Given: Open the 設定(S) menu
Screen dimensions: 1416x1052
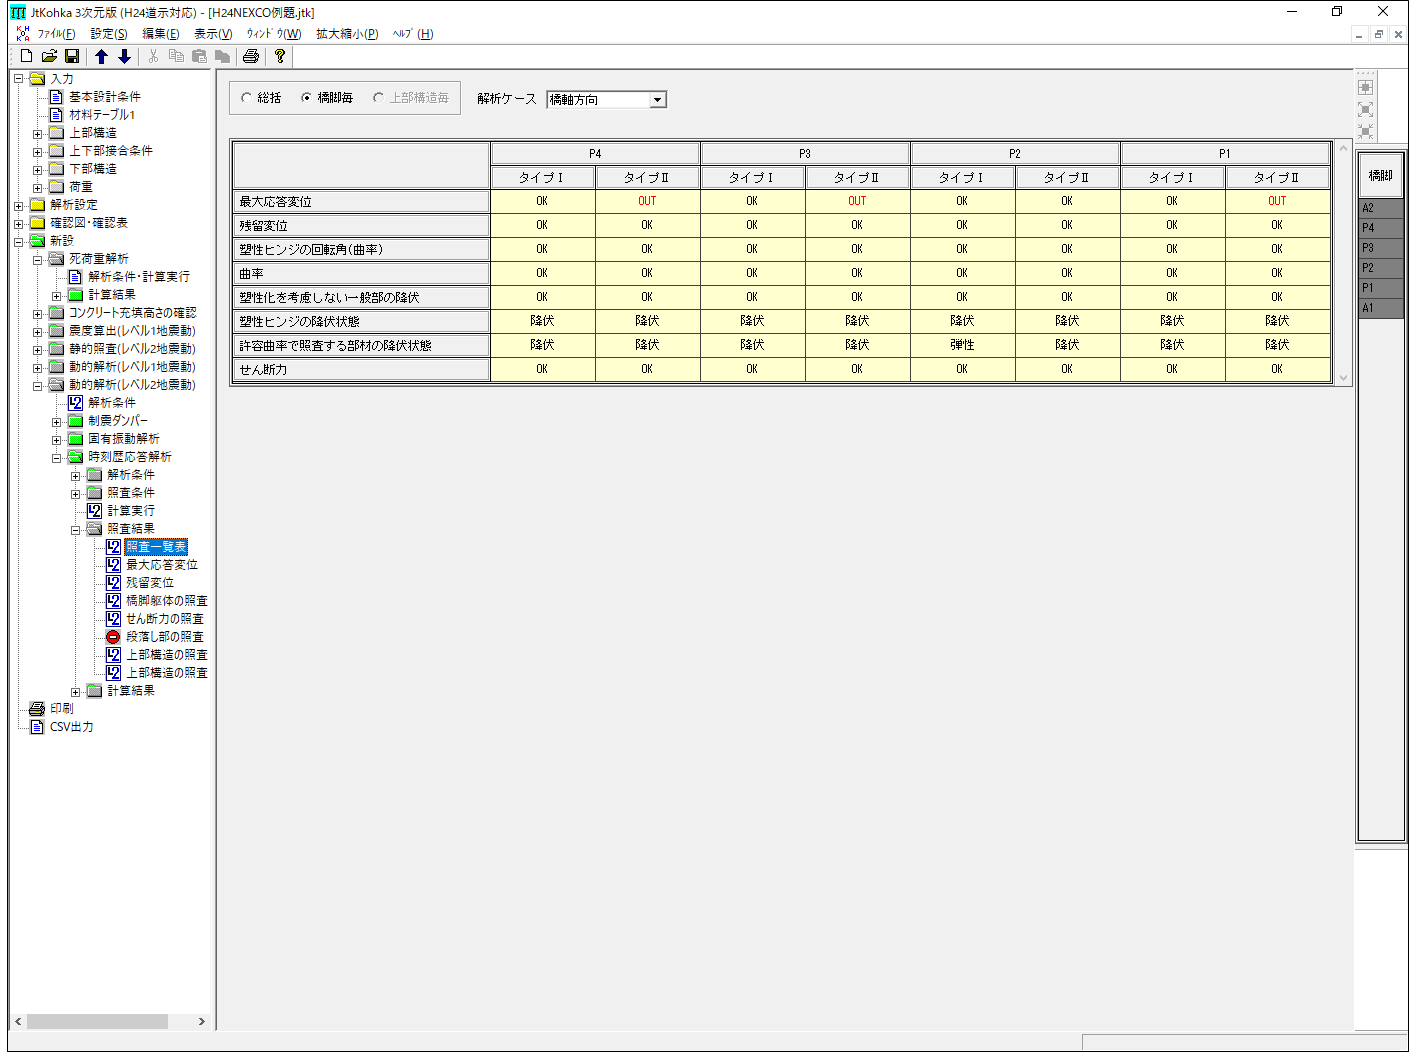Looking at the screenshot, I should click(109, 34).
